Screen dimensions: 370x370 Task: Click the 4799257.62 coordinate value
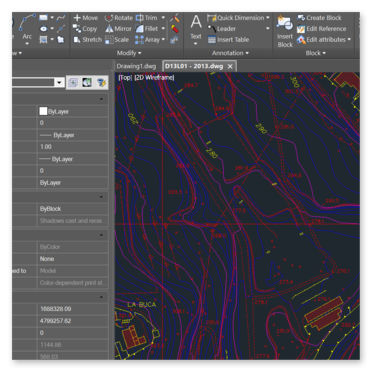[x=55, y=321]
